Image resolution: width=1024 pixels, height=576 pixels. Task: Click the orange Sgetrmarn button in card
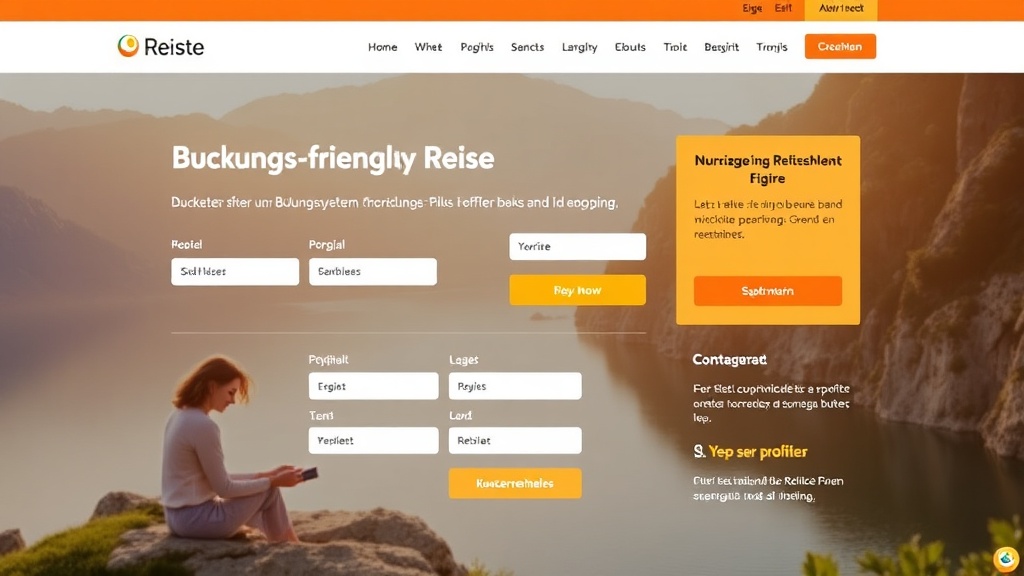pyautogui.click(x=767, y=291)
